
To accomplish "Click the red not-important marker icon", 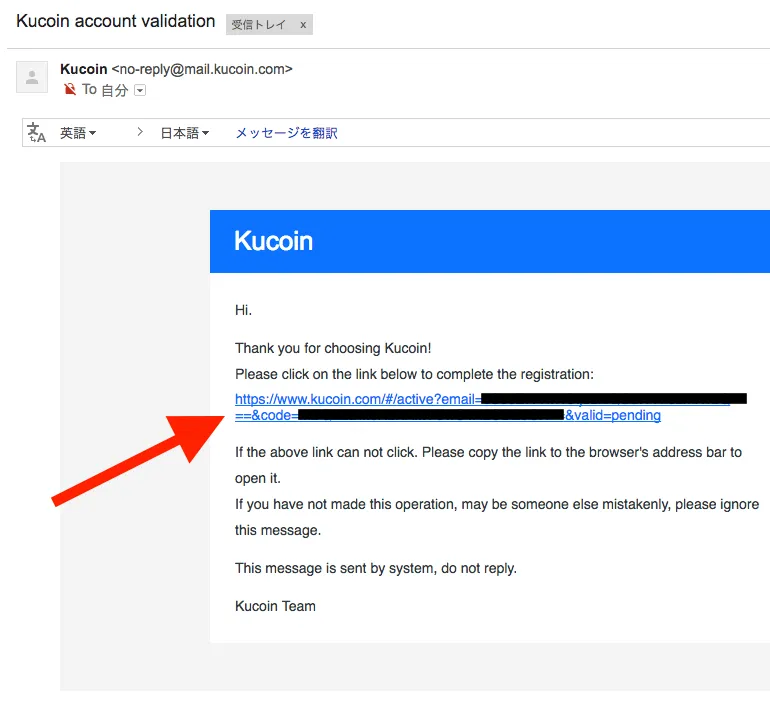I will 70,89.
